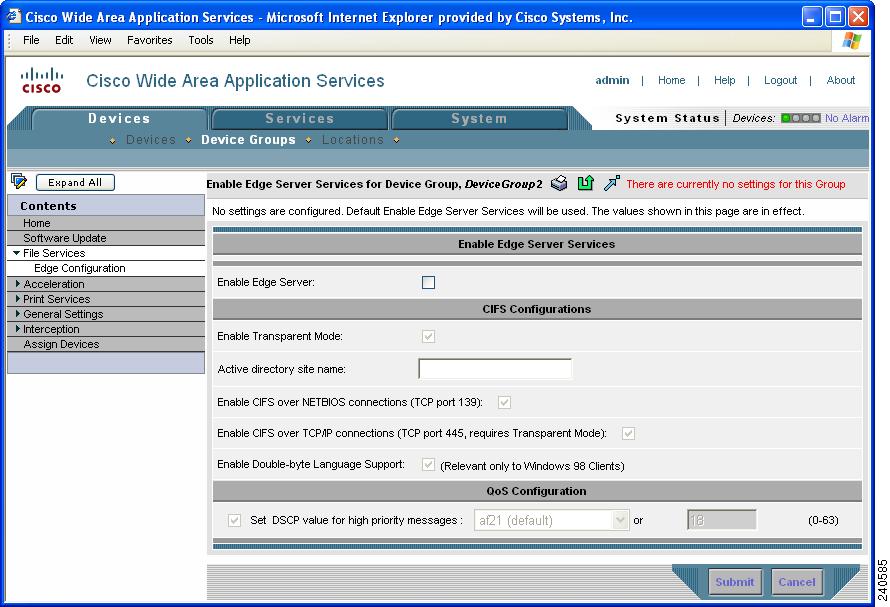Click the 'No settings are configured' message
Viewport: 890px width, 607px height.
point(508,211)
